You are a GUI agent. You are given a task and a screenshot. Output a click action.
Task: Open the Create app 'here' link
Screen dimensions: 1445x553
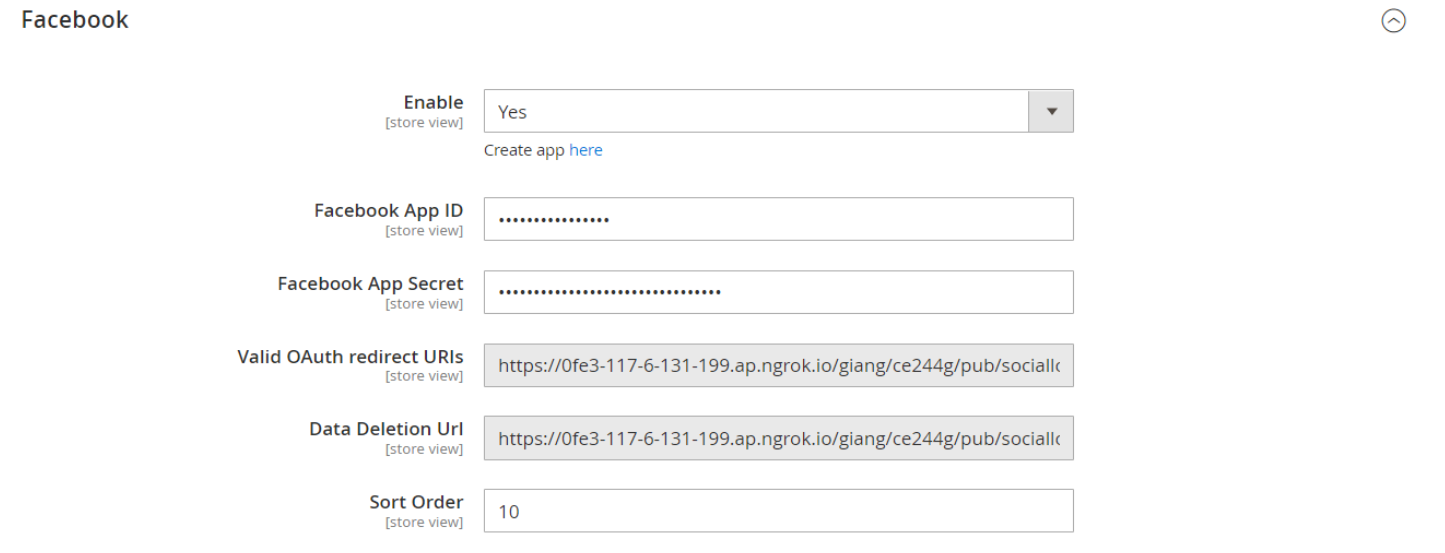tap(586, 150)
